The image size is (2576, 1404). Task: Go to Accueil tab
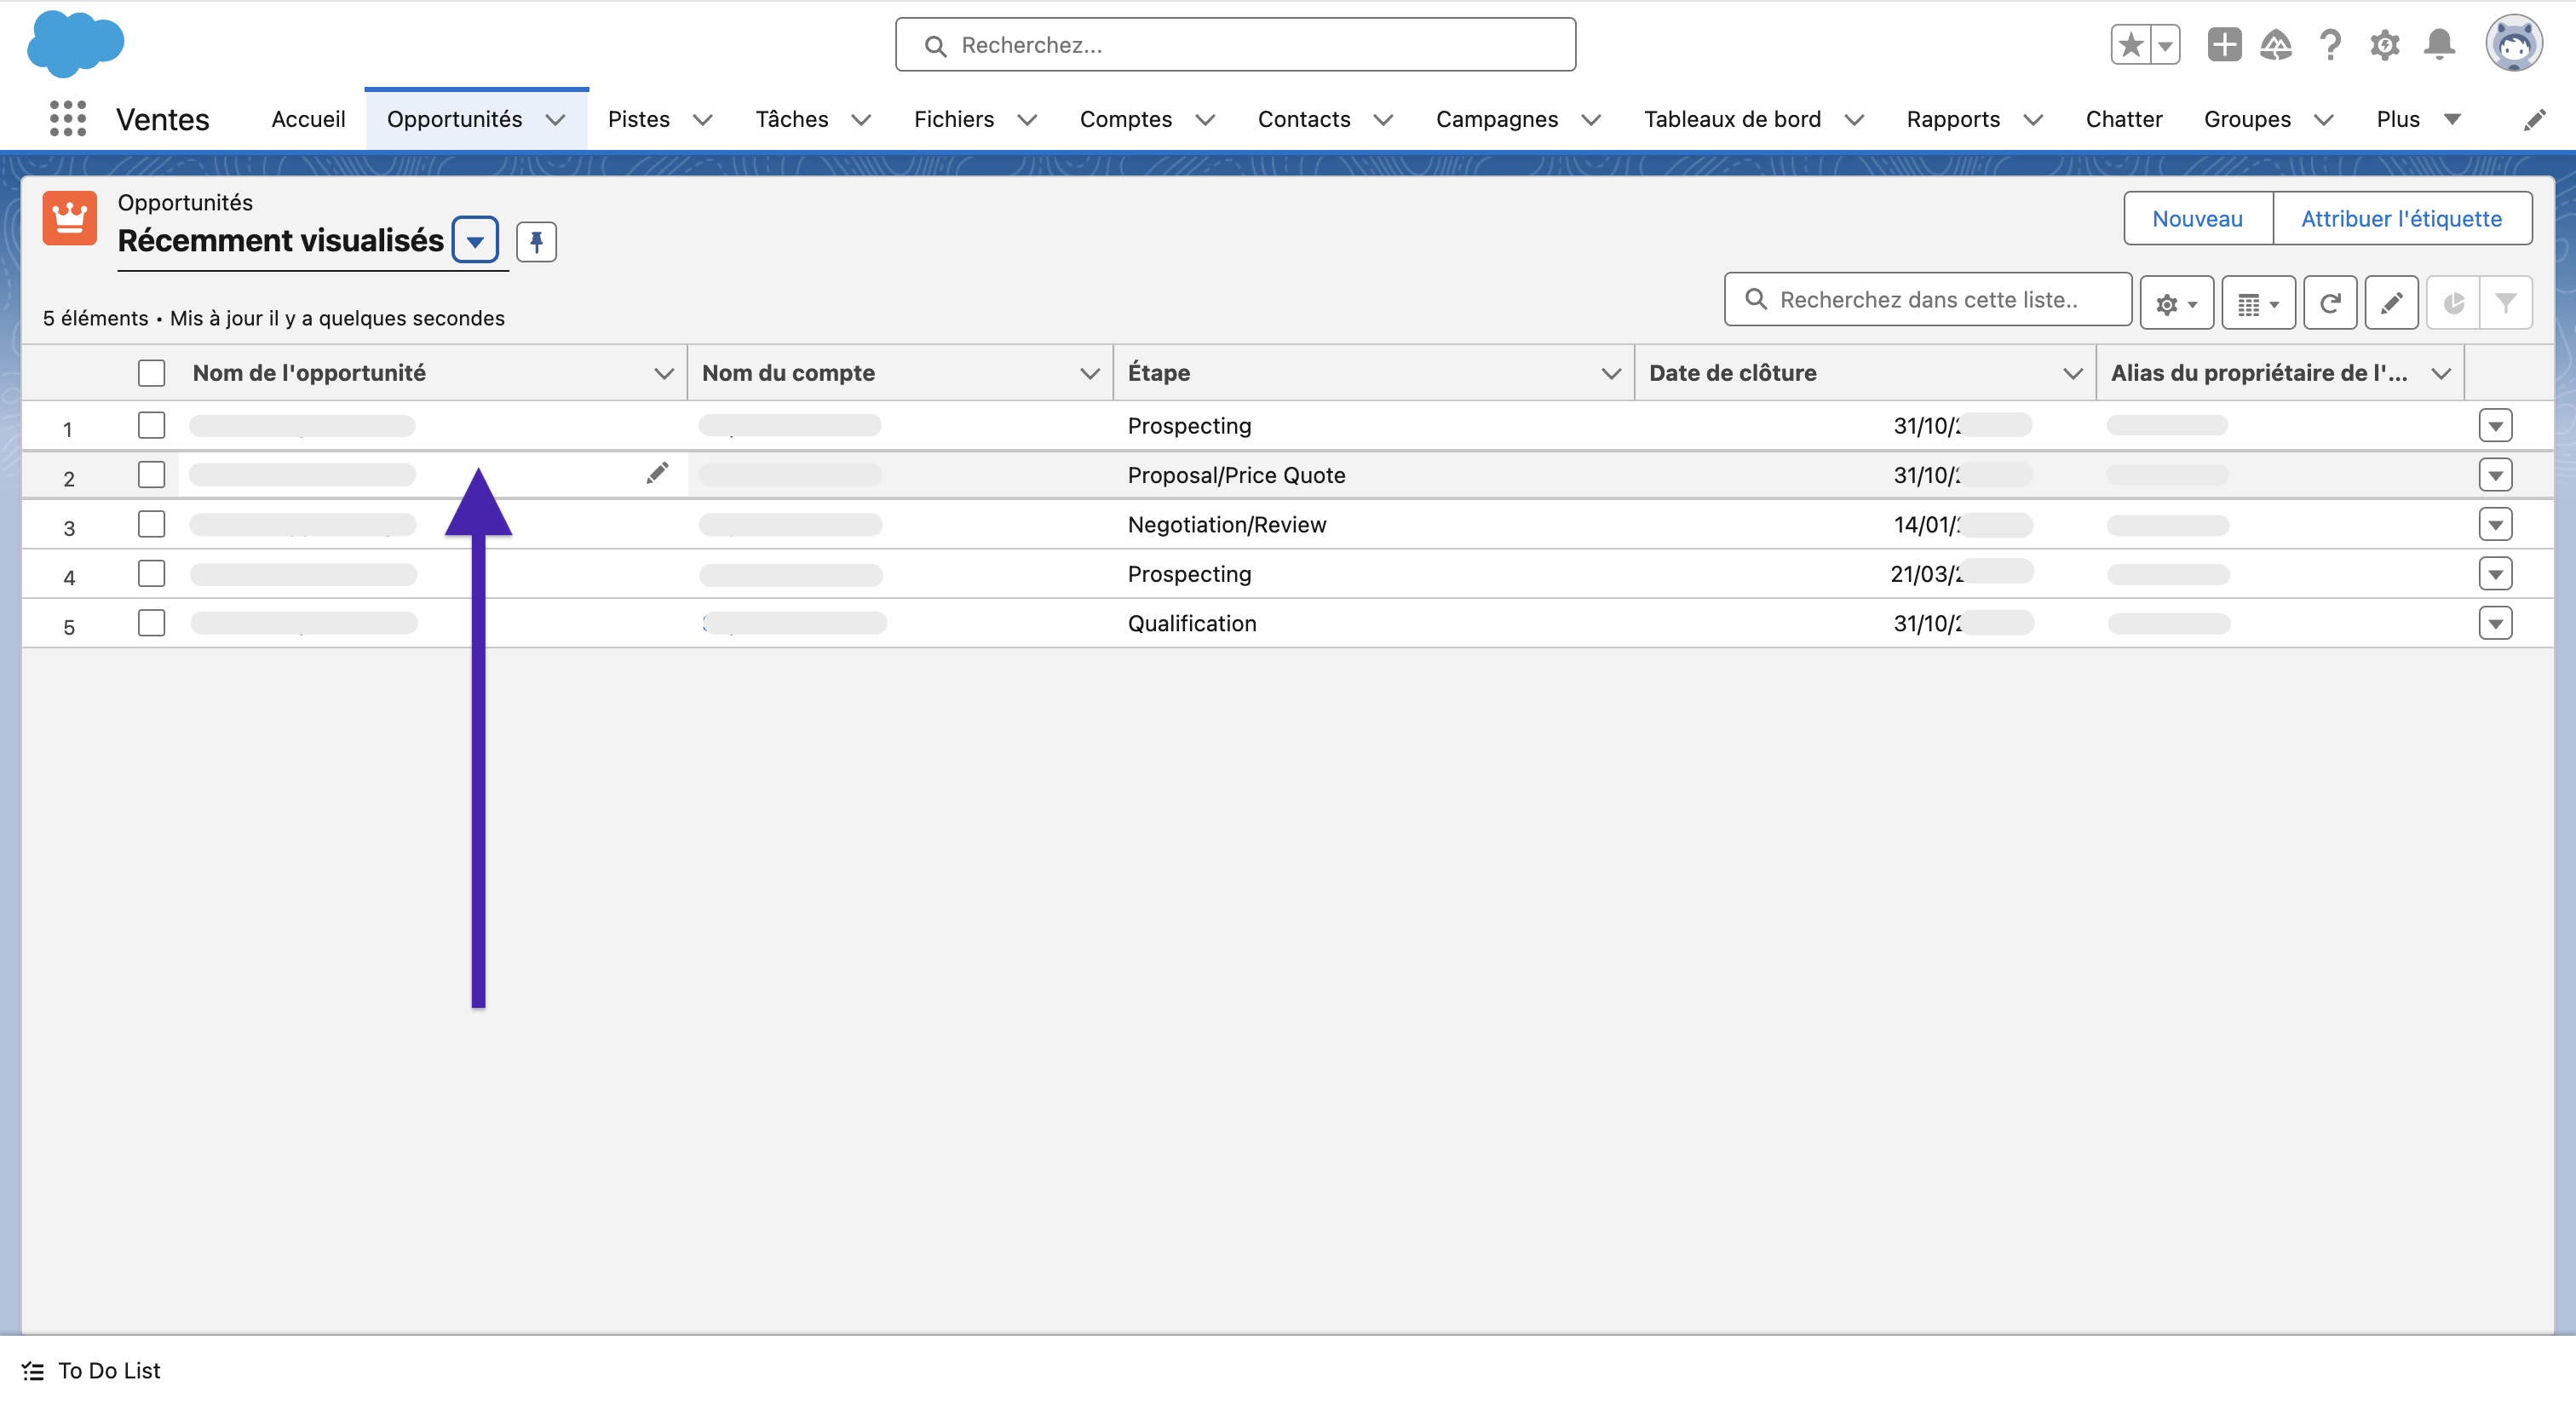pyautogui.click(x=308, y=120)
